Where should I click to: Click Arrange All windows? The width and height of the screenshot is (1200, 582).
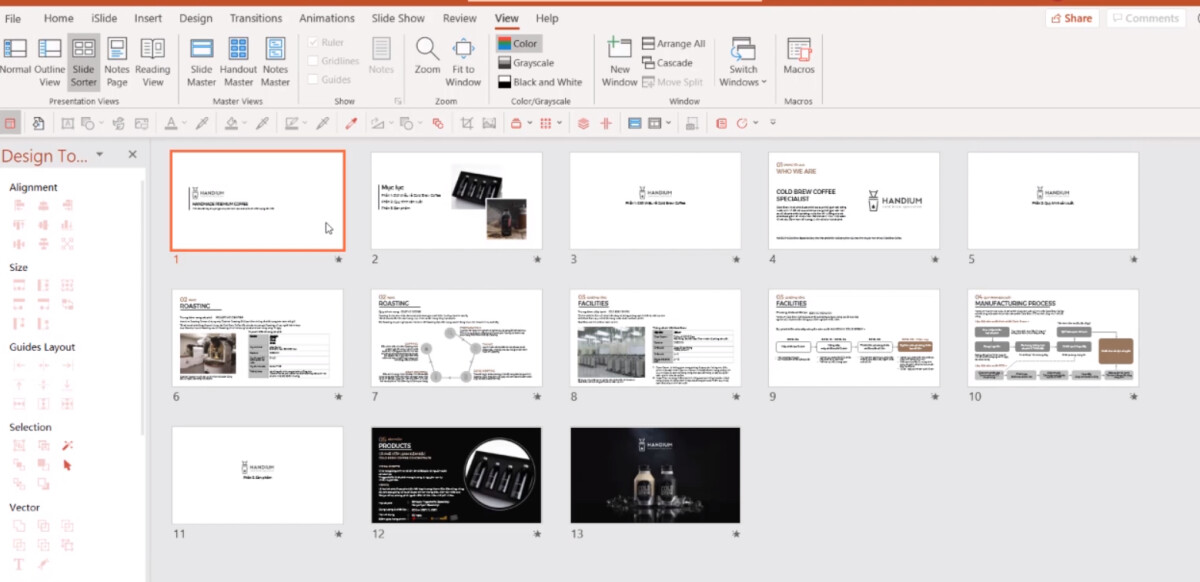click(x=673, y=43)
